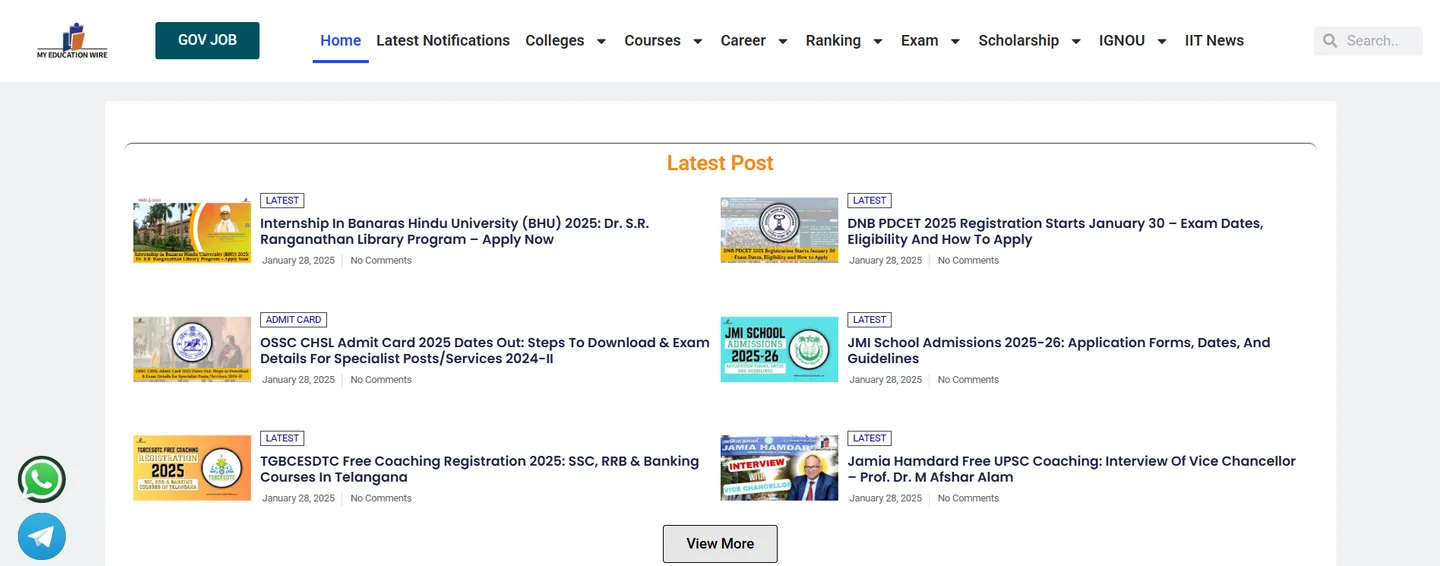Click the Jamia Hamdard interview thumbnail
This screenshot has height=566, width=1440.
(779, 468)
